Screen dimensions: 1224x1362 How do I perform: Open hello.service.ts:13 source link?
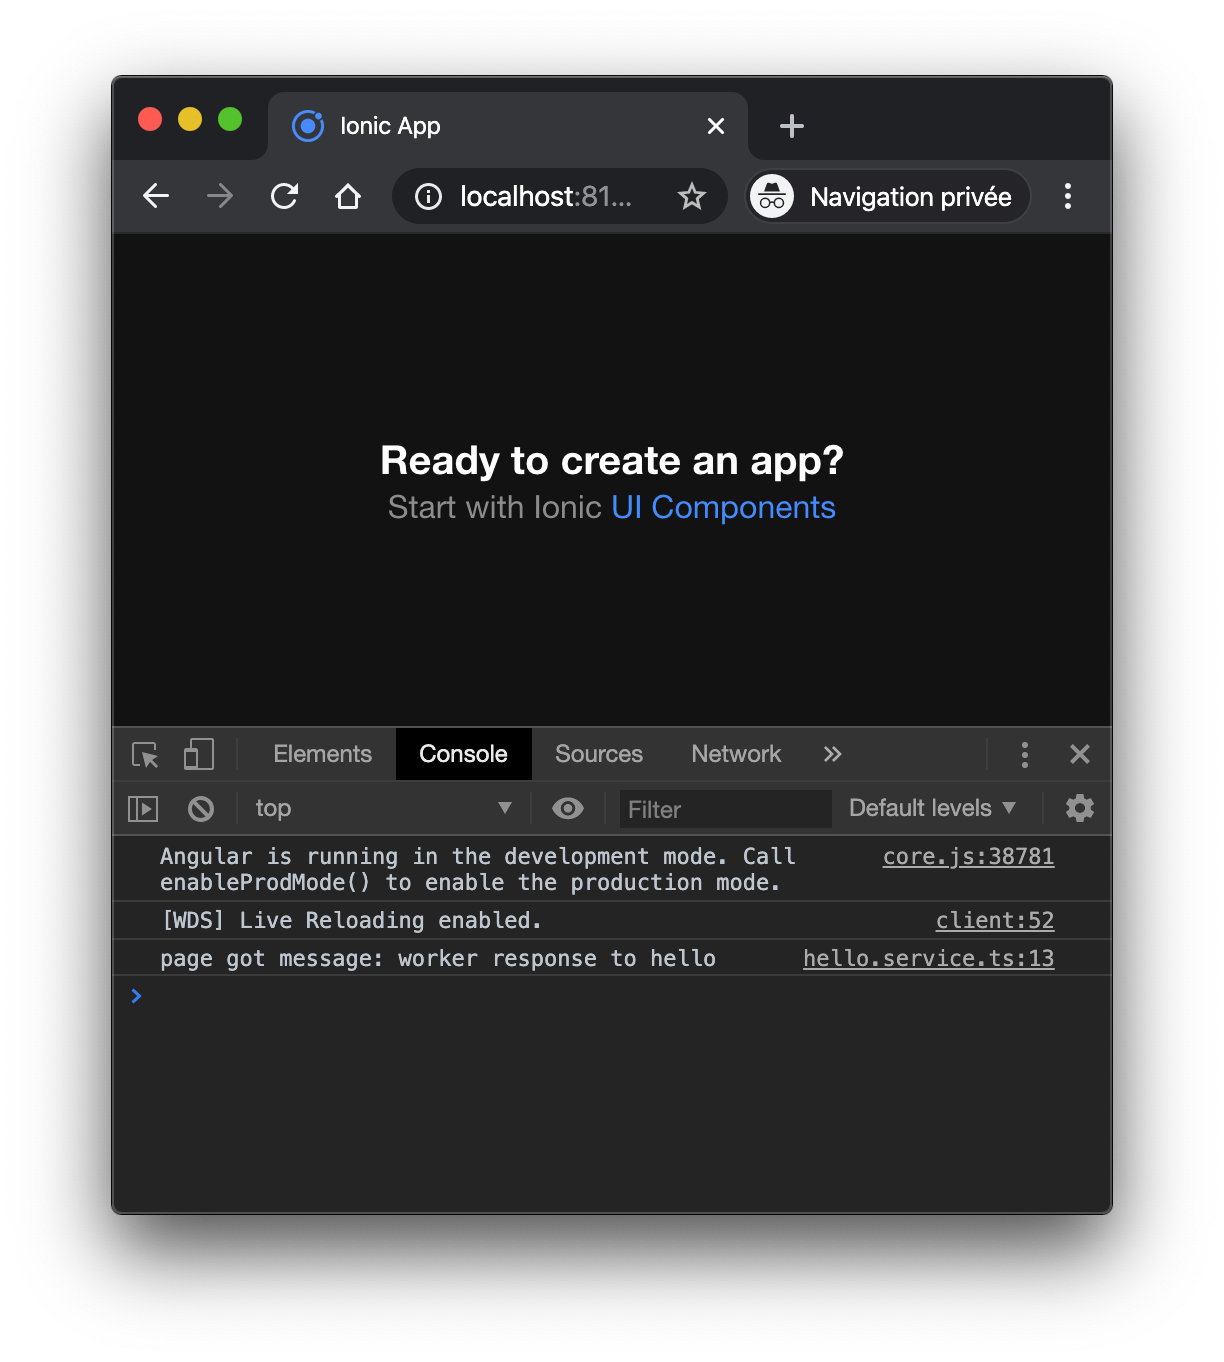coord(928,959)
